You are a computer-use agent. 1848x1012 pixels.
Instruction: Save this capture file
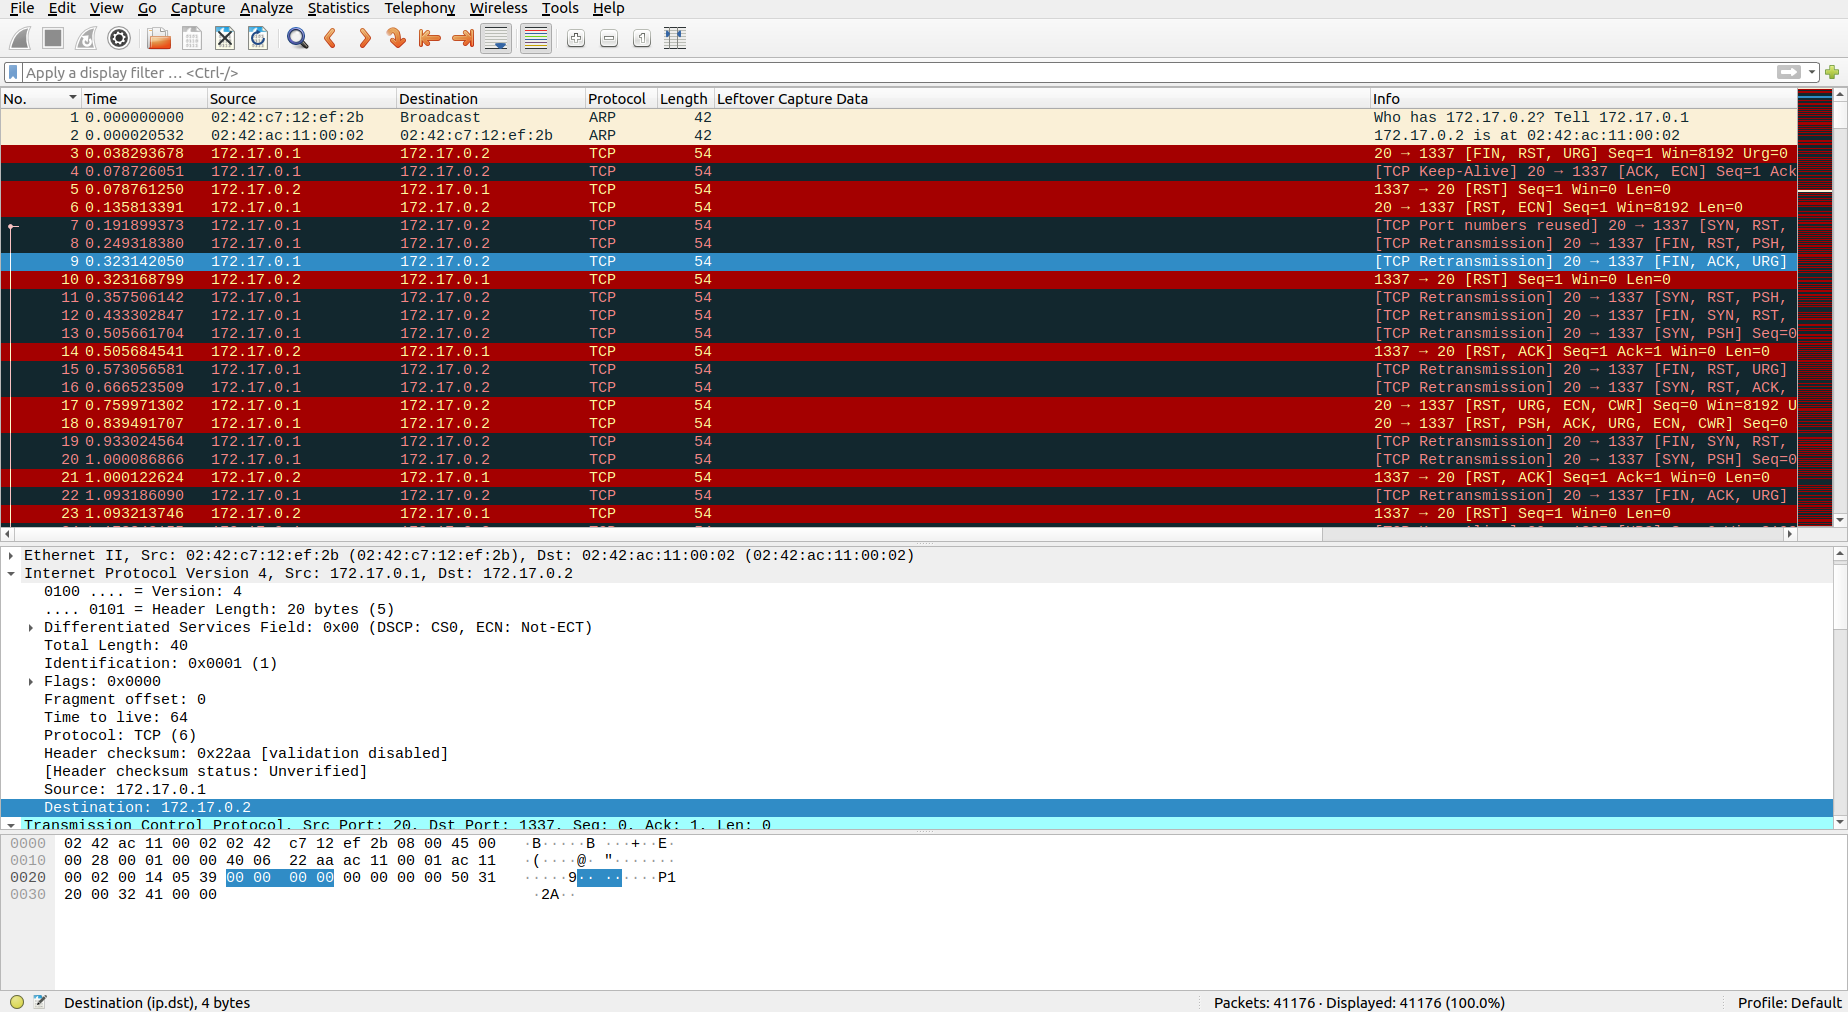(192, 39)
